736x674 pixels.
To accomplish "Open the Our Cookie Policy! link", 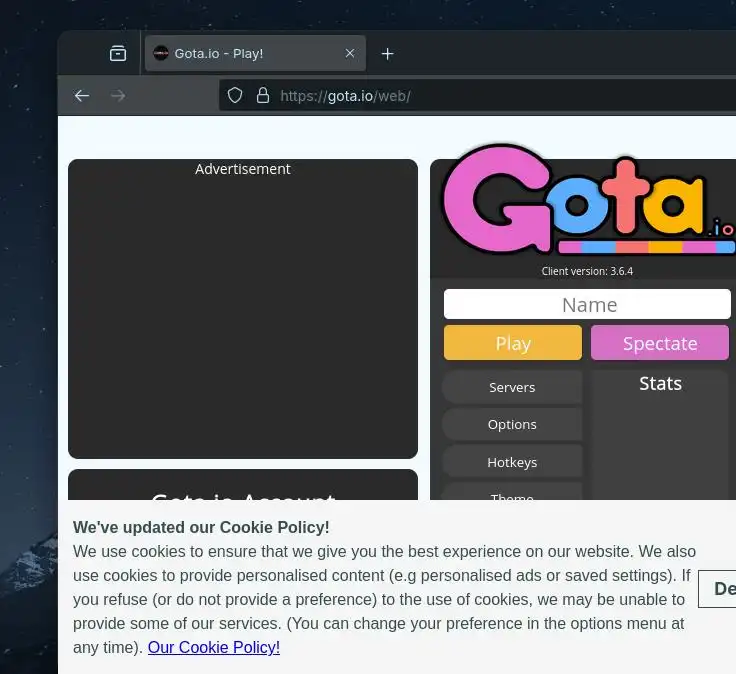I will (214, 647).
